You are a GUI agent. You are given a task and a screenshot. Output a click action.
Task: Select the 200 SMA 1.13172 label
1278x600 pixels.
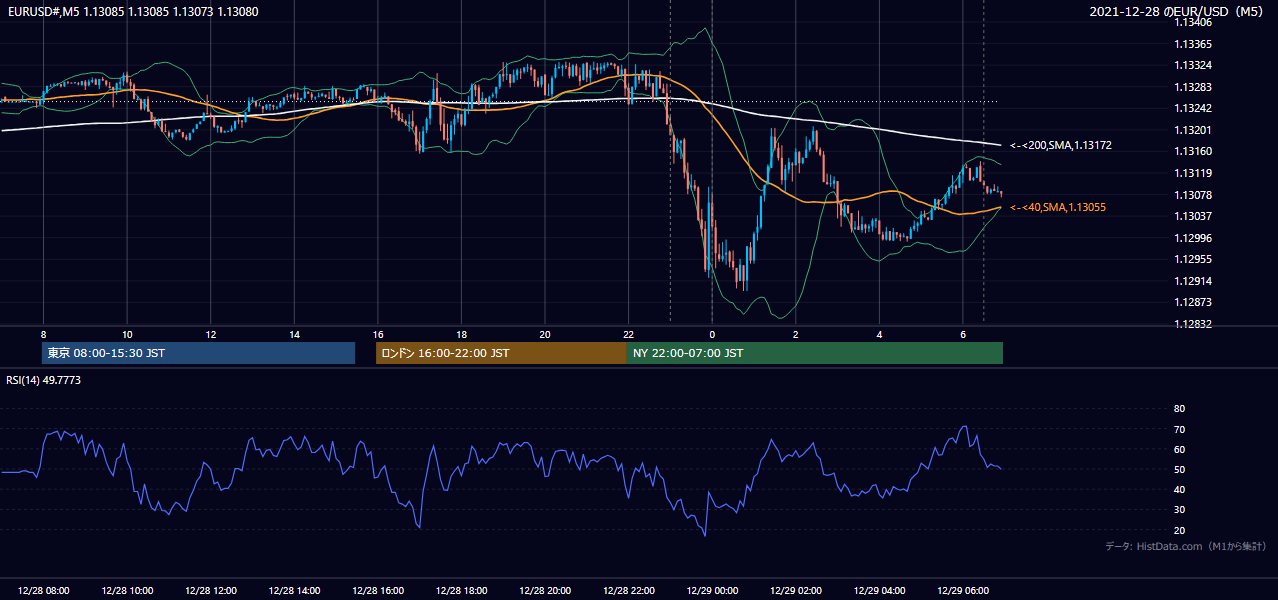[1060, 146]
